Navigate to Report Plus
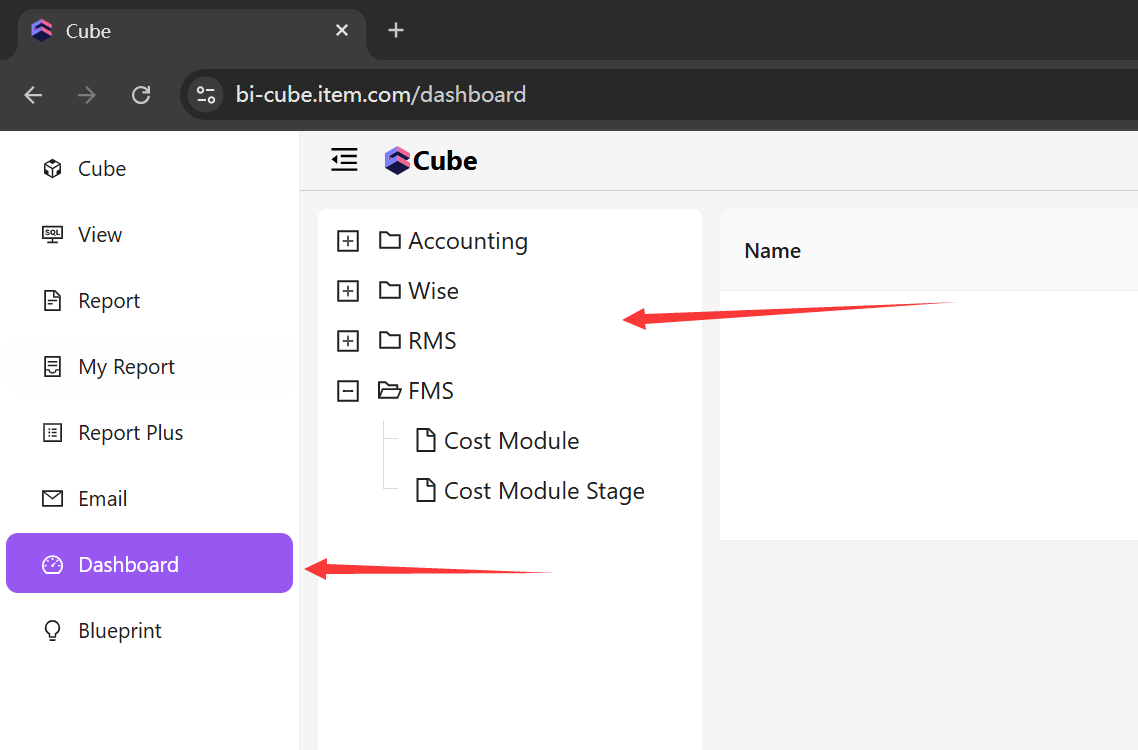1138x750 pixels. point(130,433)
